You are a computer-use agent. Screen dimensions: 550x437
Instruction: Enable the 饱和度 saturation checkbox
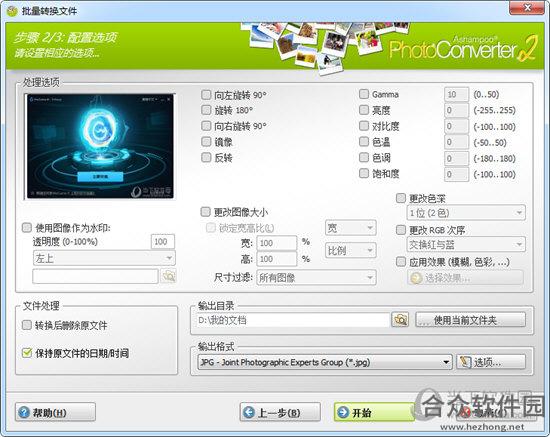coord(364,173)
